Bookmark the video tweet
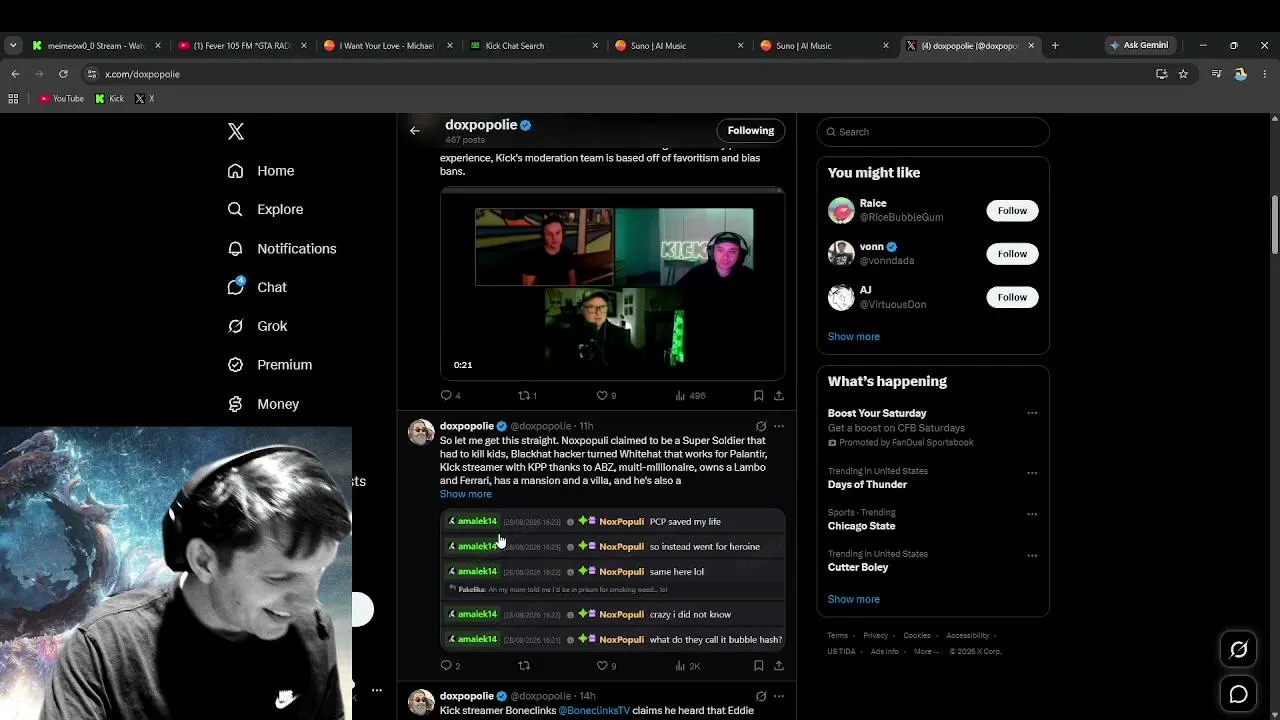Screen dimensions: 1280x720 click(758, 395)
